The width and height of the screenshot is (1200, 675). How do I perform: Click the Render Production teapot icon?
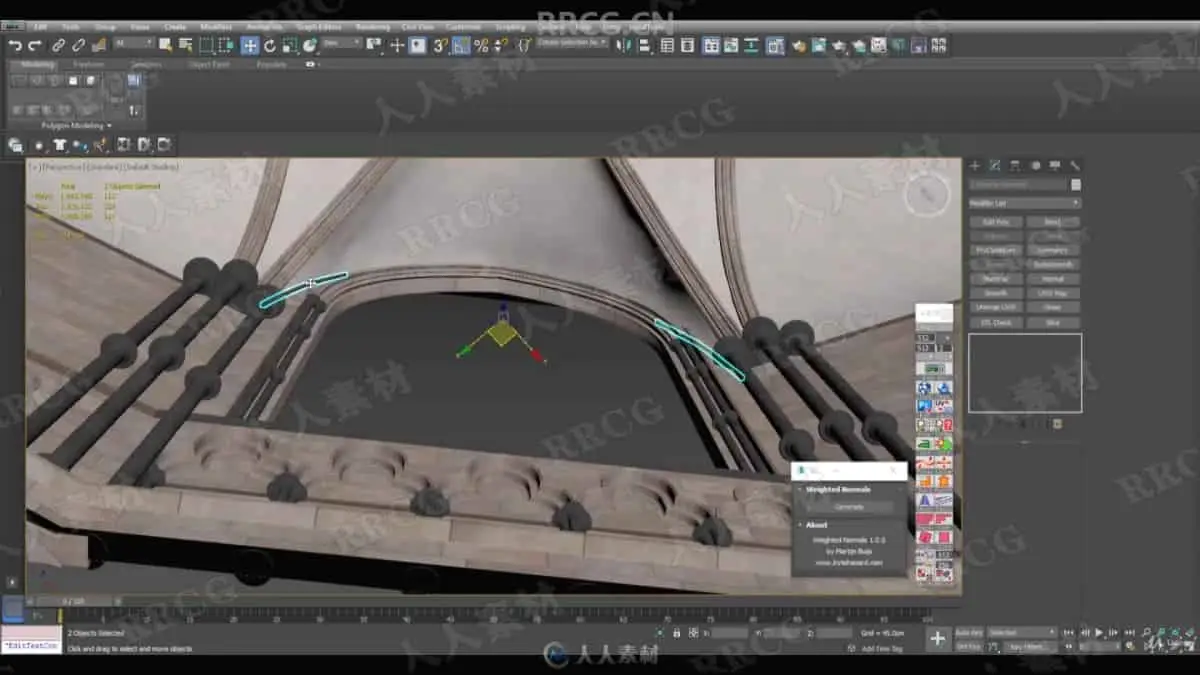(x=838, y=45)
